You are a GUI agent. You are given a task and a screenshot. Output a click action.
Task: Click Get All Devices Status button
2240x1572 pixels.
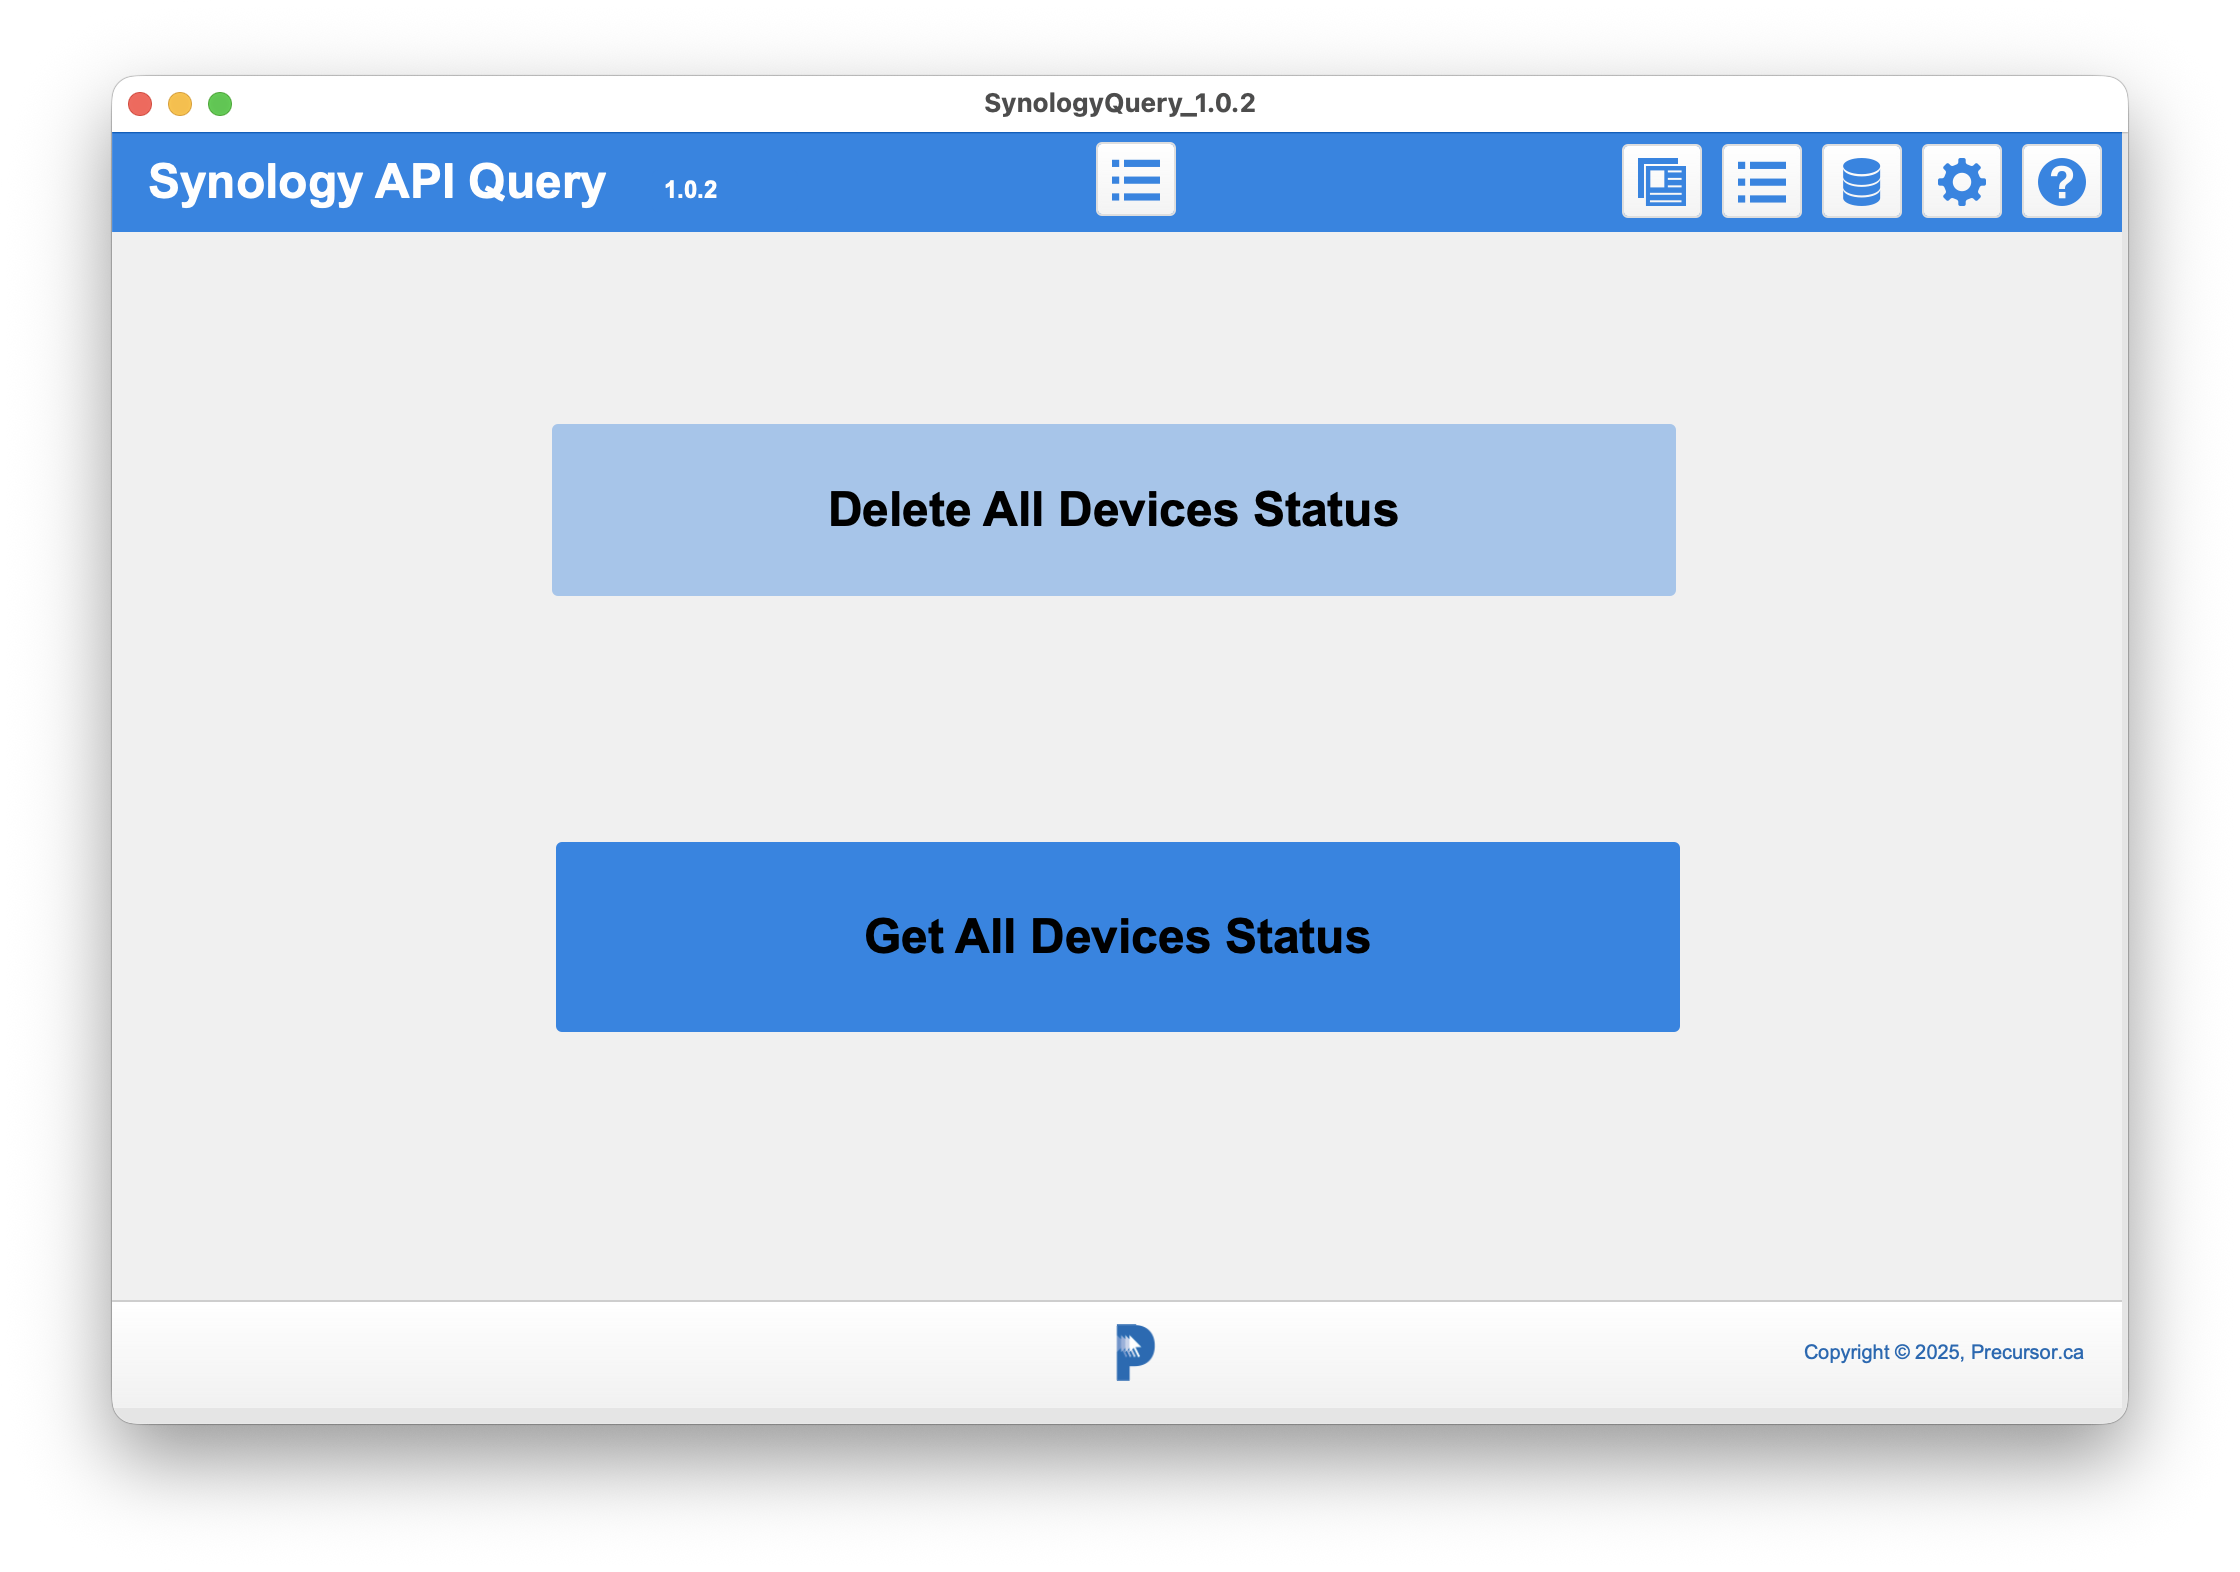[1117, 937]
